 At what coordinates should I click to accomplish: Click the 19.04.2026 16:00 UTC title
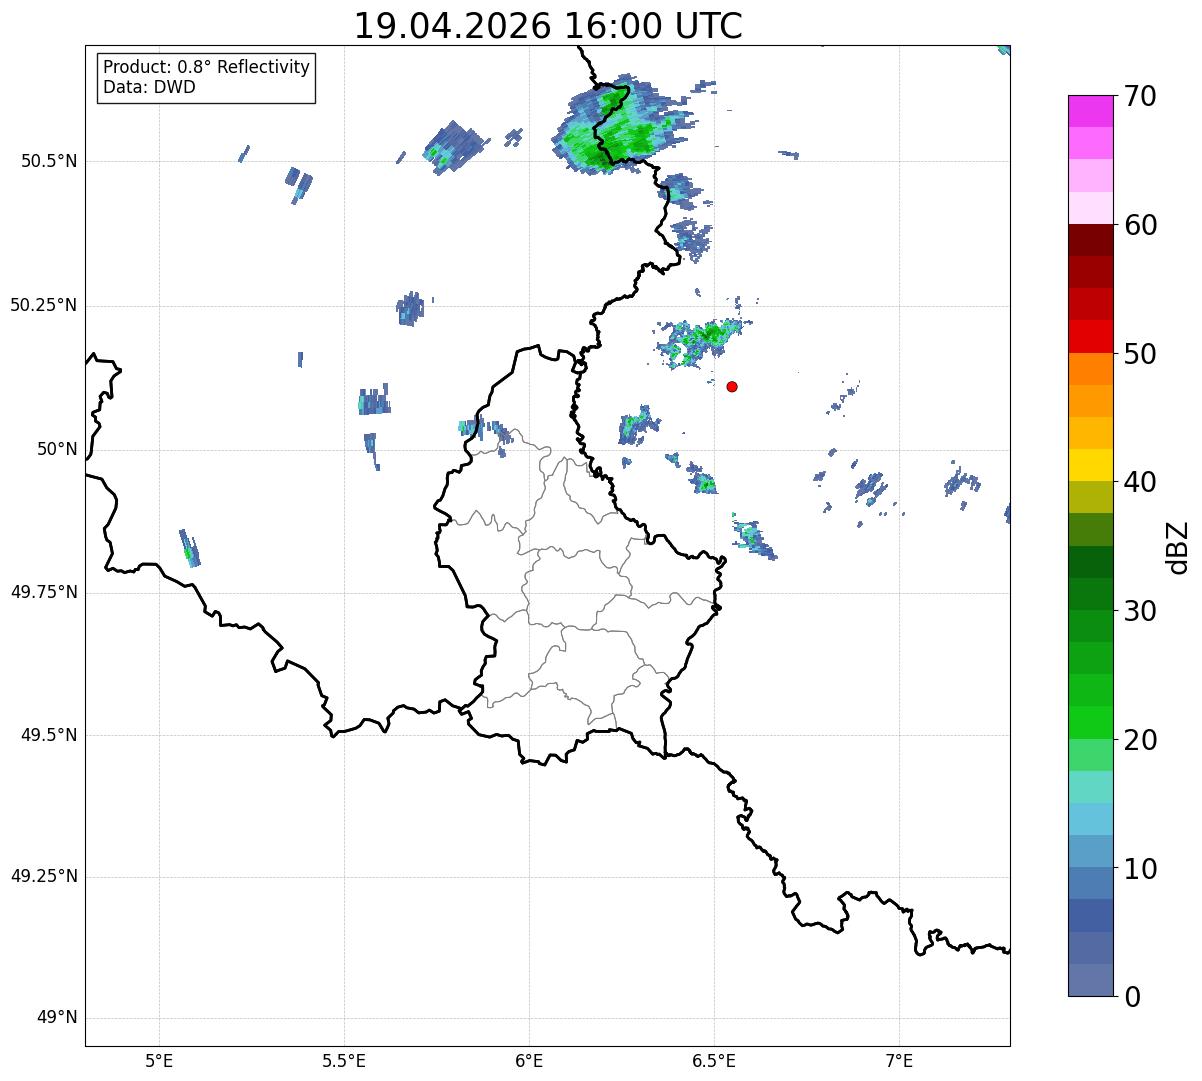point(548,26)
